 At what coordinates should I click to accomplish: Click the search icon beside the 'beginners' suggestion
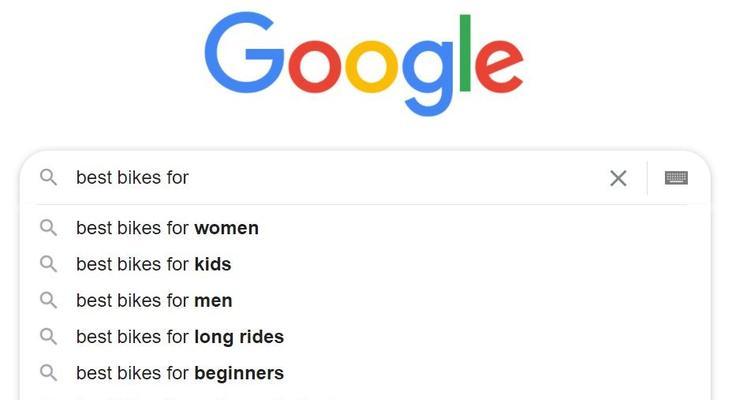(48, 373)
